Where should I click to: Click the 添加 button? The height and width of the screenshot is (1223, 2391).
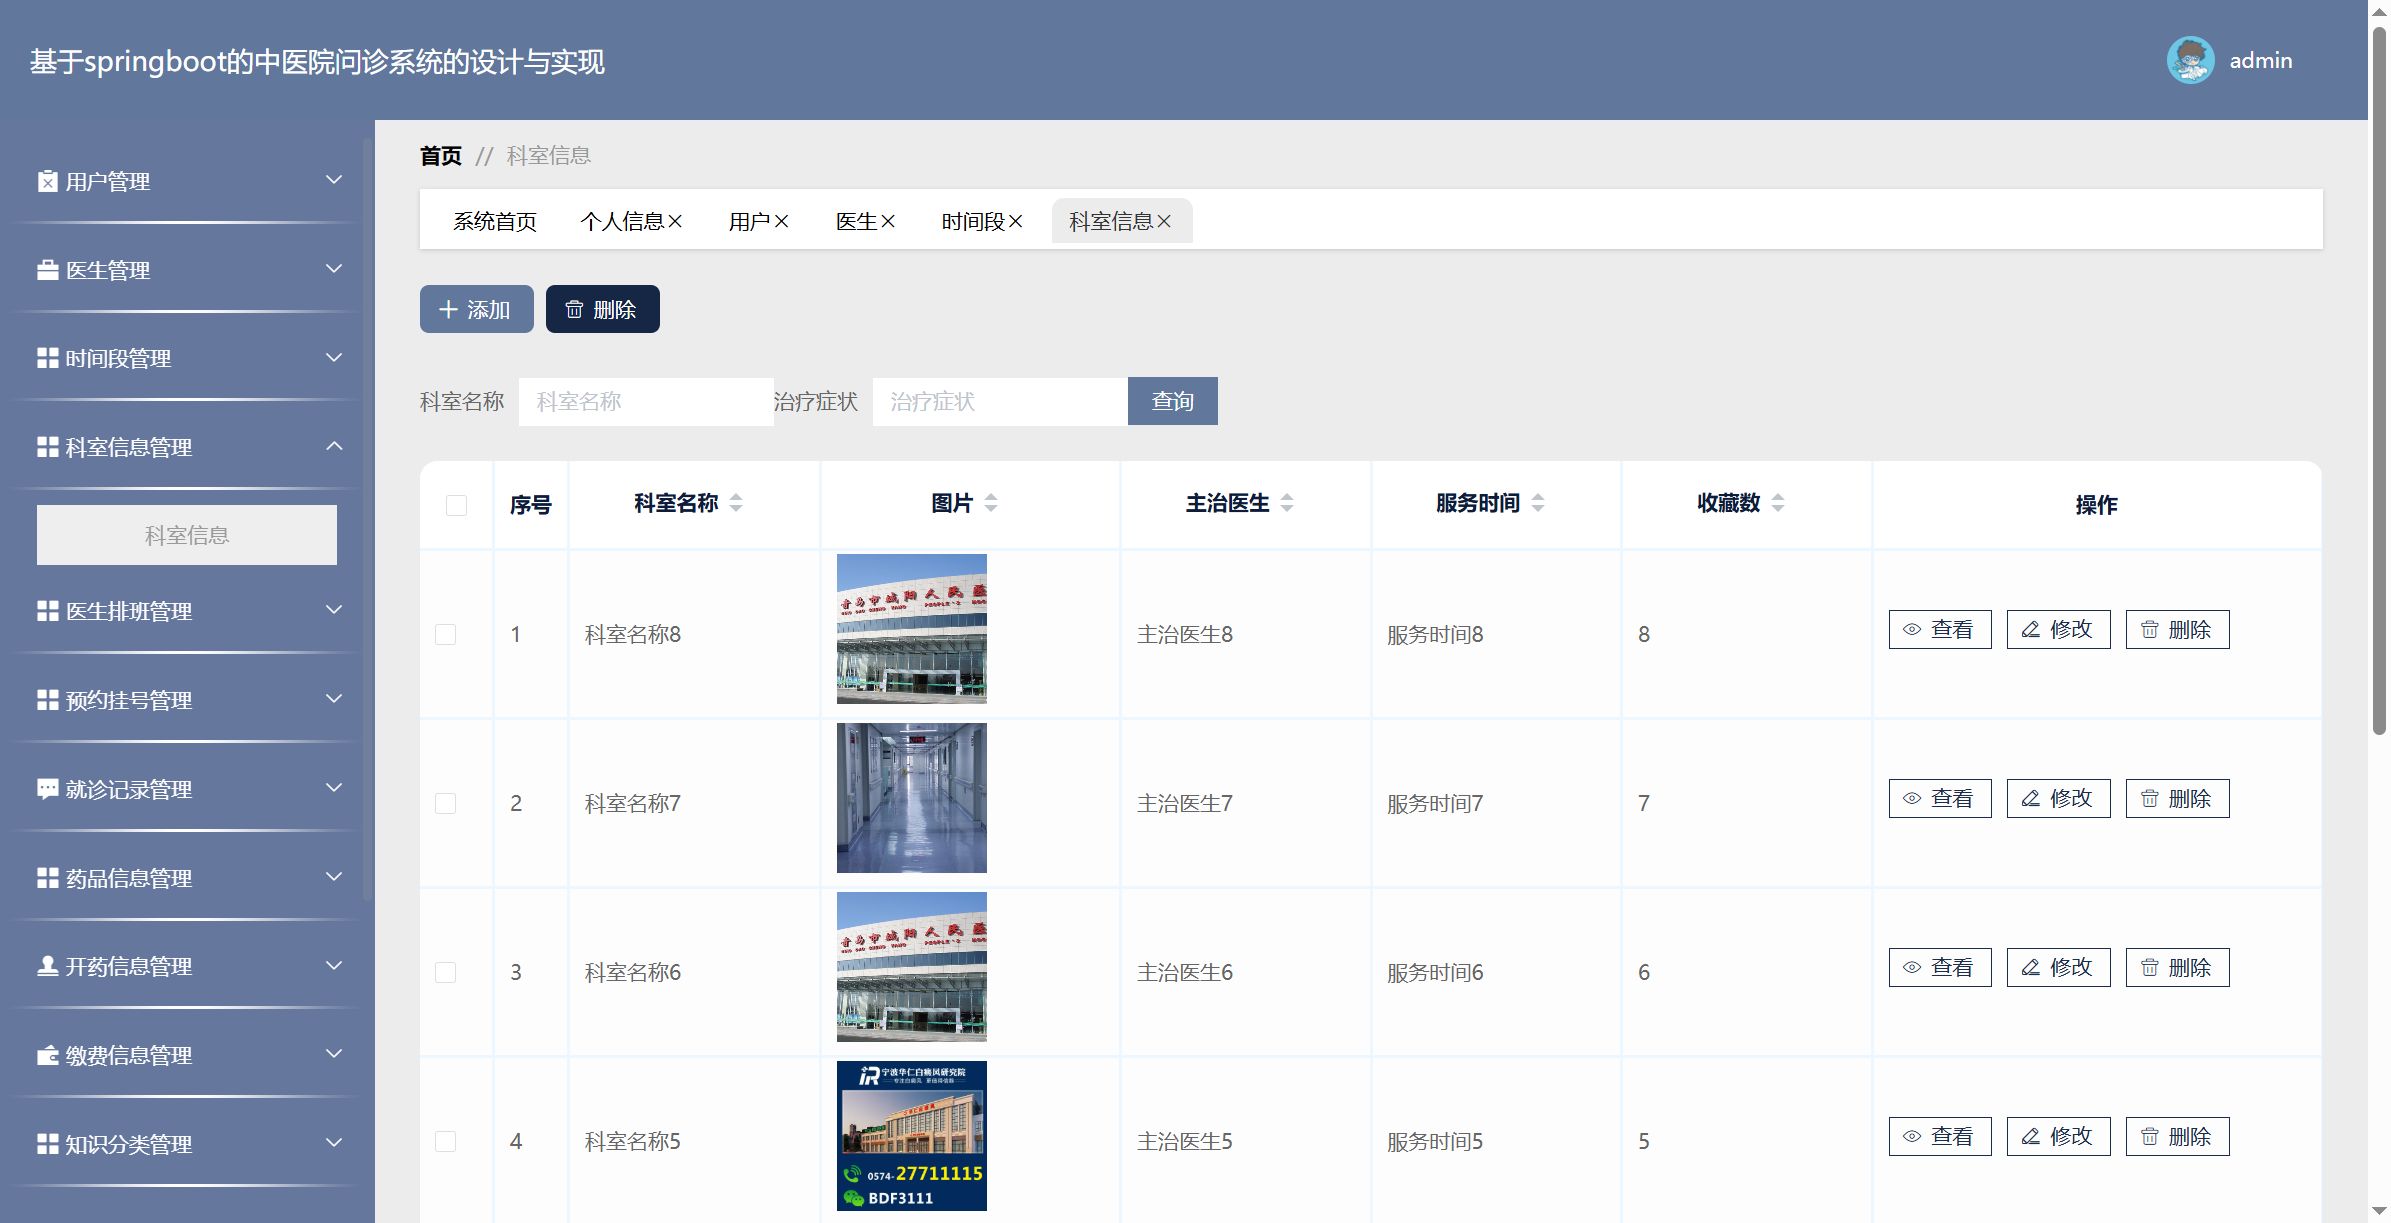pyautogui.click(x=476, y=309)
